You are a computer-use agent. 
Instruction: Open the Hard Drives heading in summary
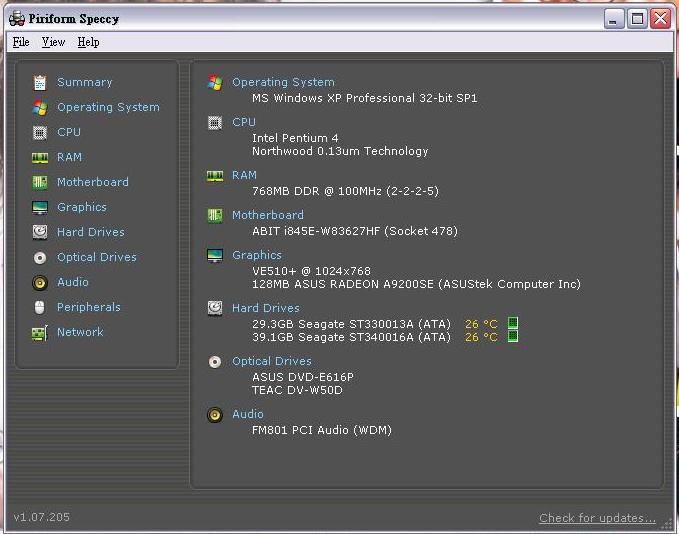[x=265, y=308]
